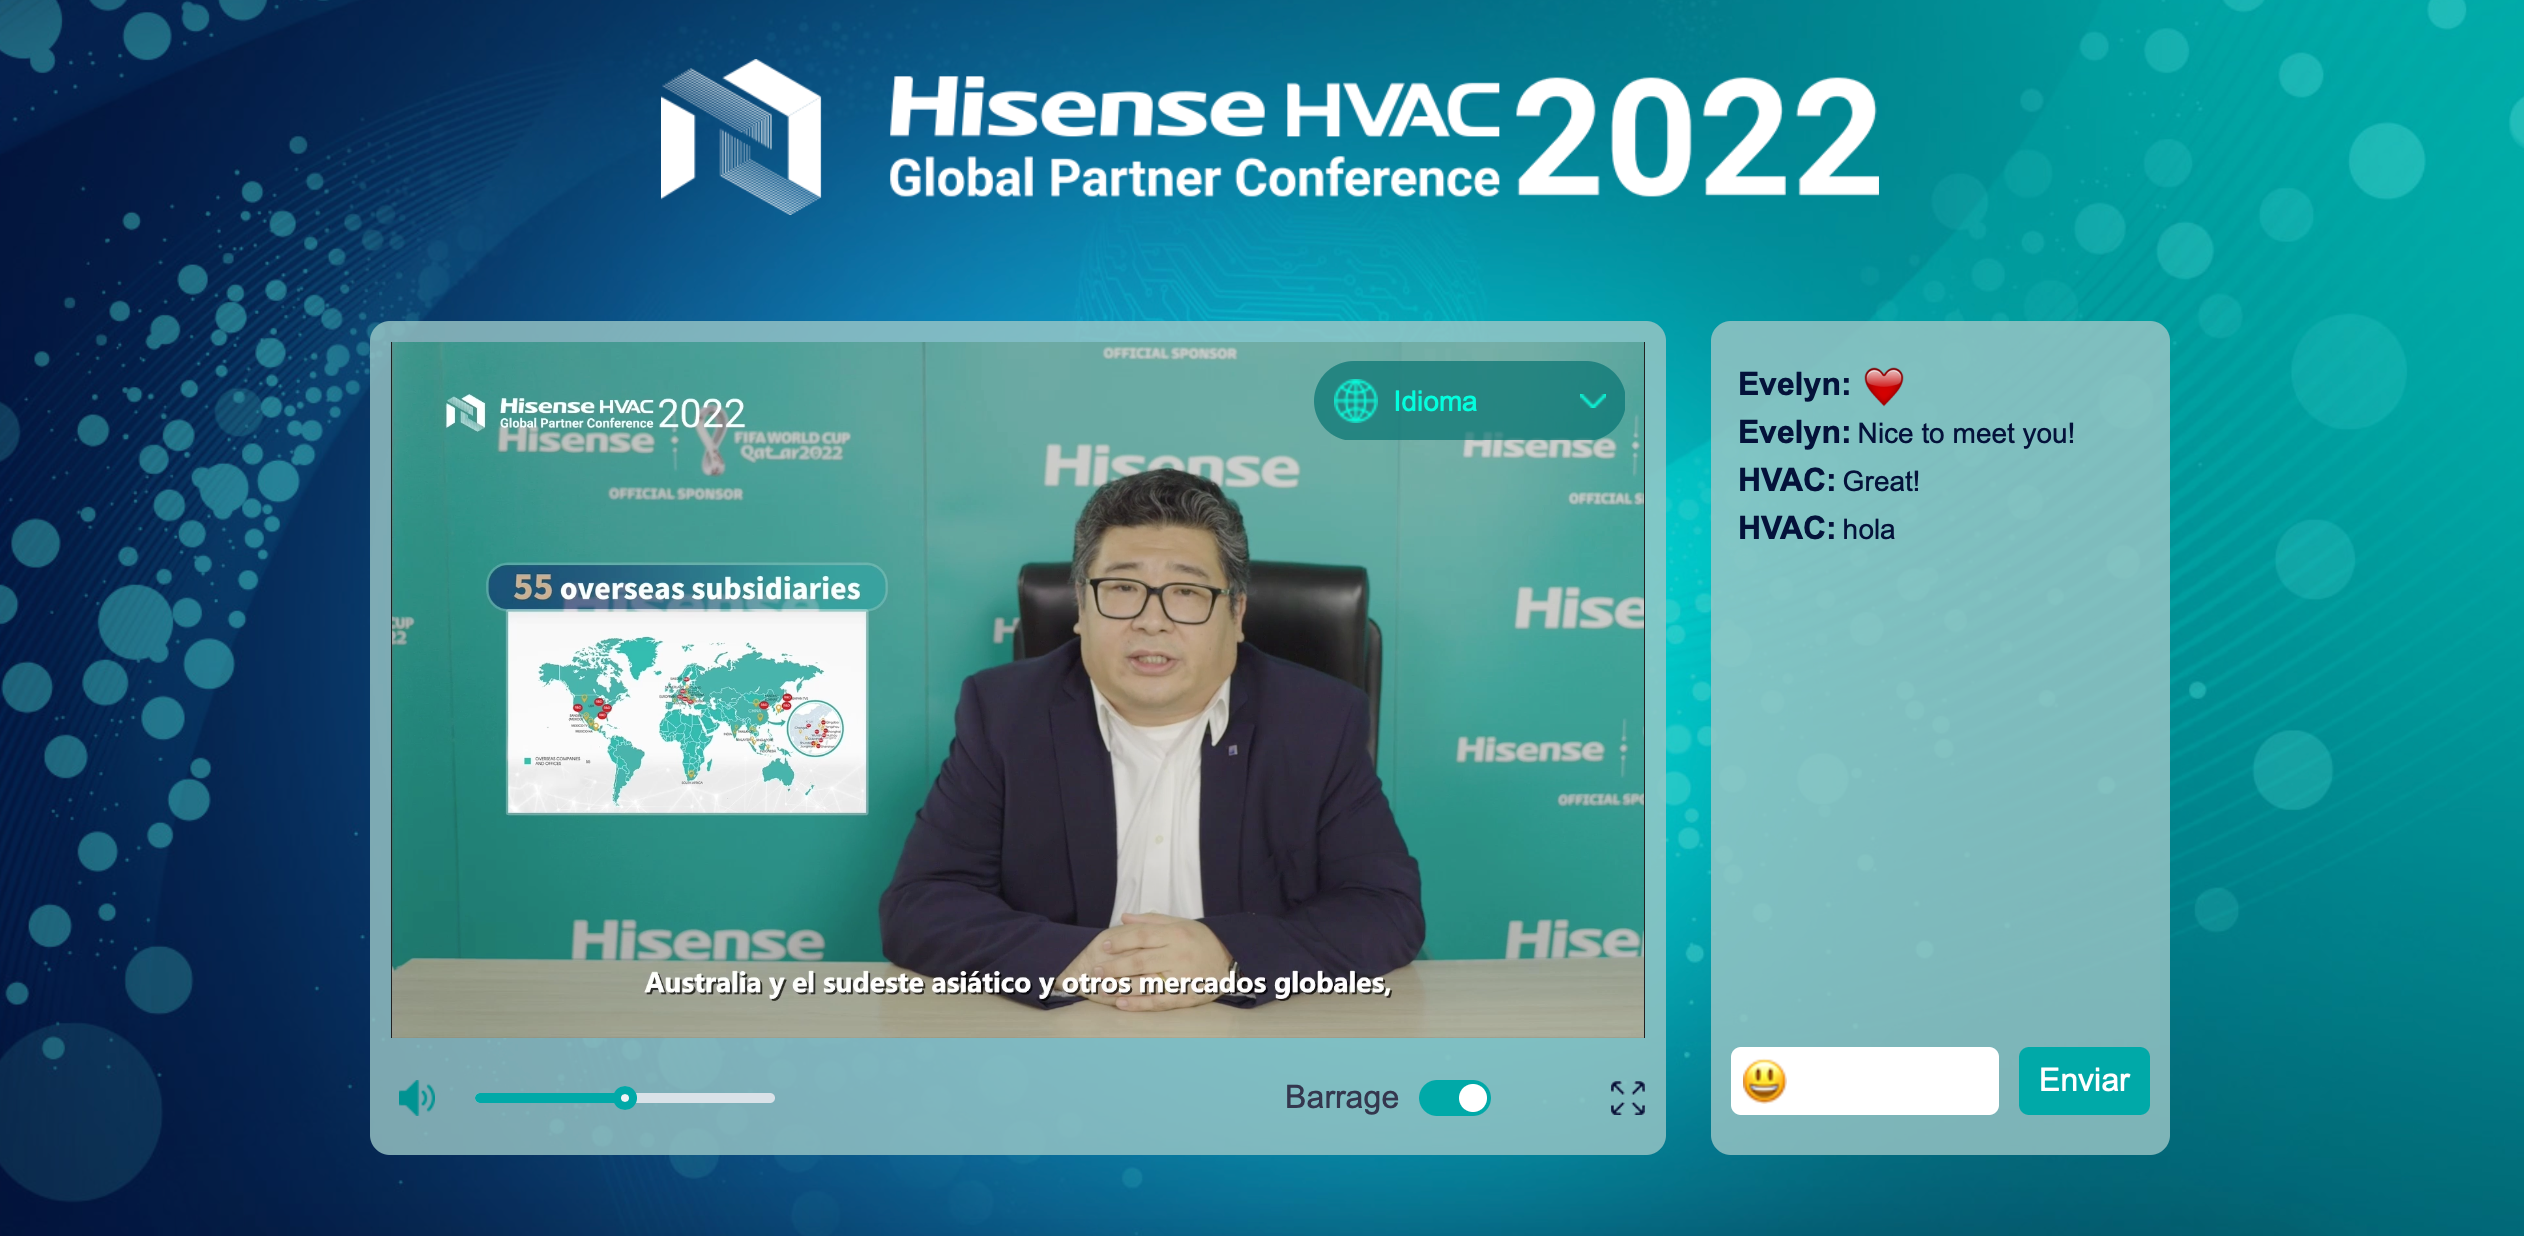Click the world map thumbnail in video
The image size is (2524, 1236).
point(687,712)
